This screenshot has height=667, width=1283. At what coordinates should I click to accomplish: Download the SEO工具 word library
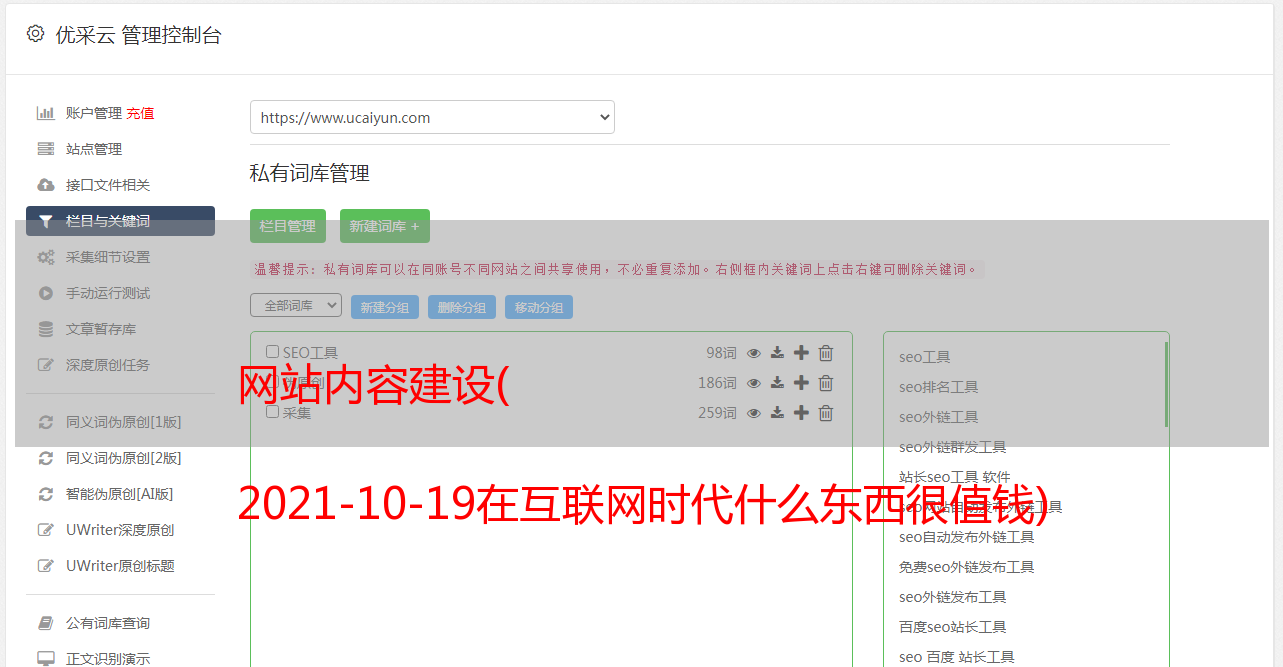777,353
